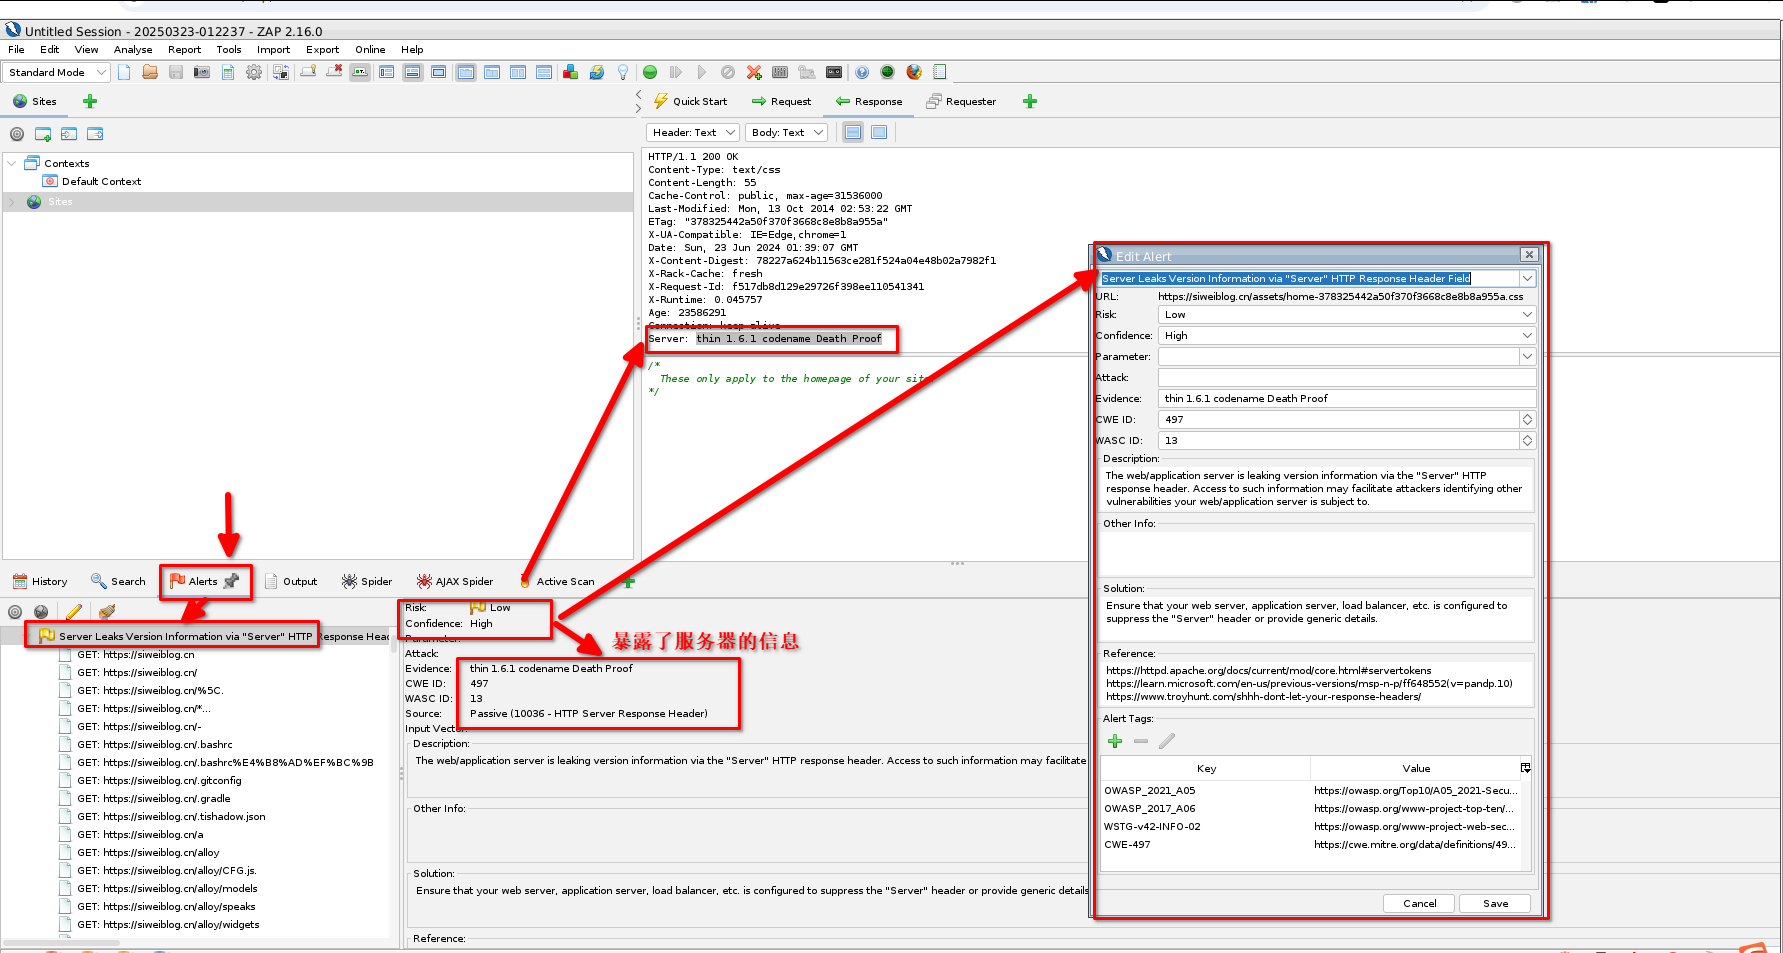Click green plus icon to add alert tag
Image resolution: width=1783 pixels, height=953 pixels.
(1115, 741)
